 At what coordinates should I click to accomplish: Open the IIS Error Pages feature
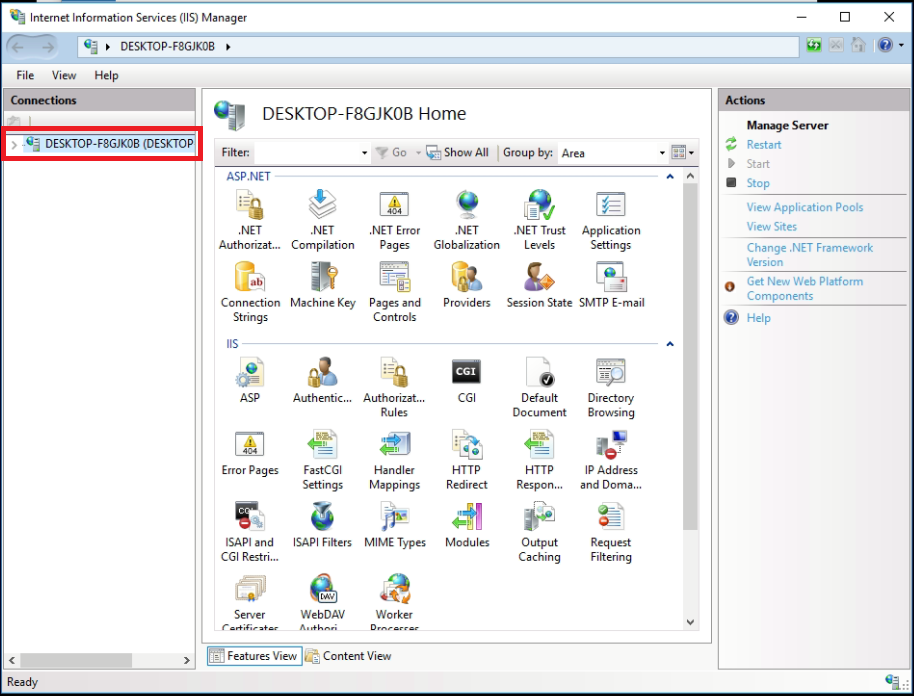click(250, 453)
